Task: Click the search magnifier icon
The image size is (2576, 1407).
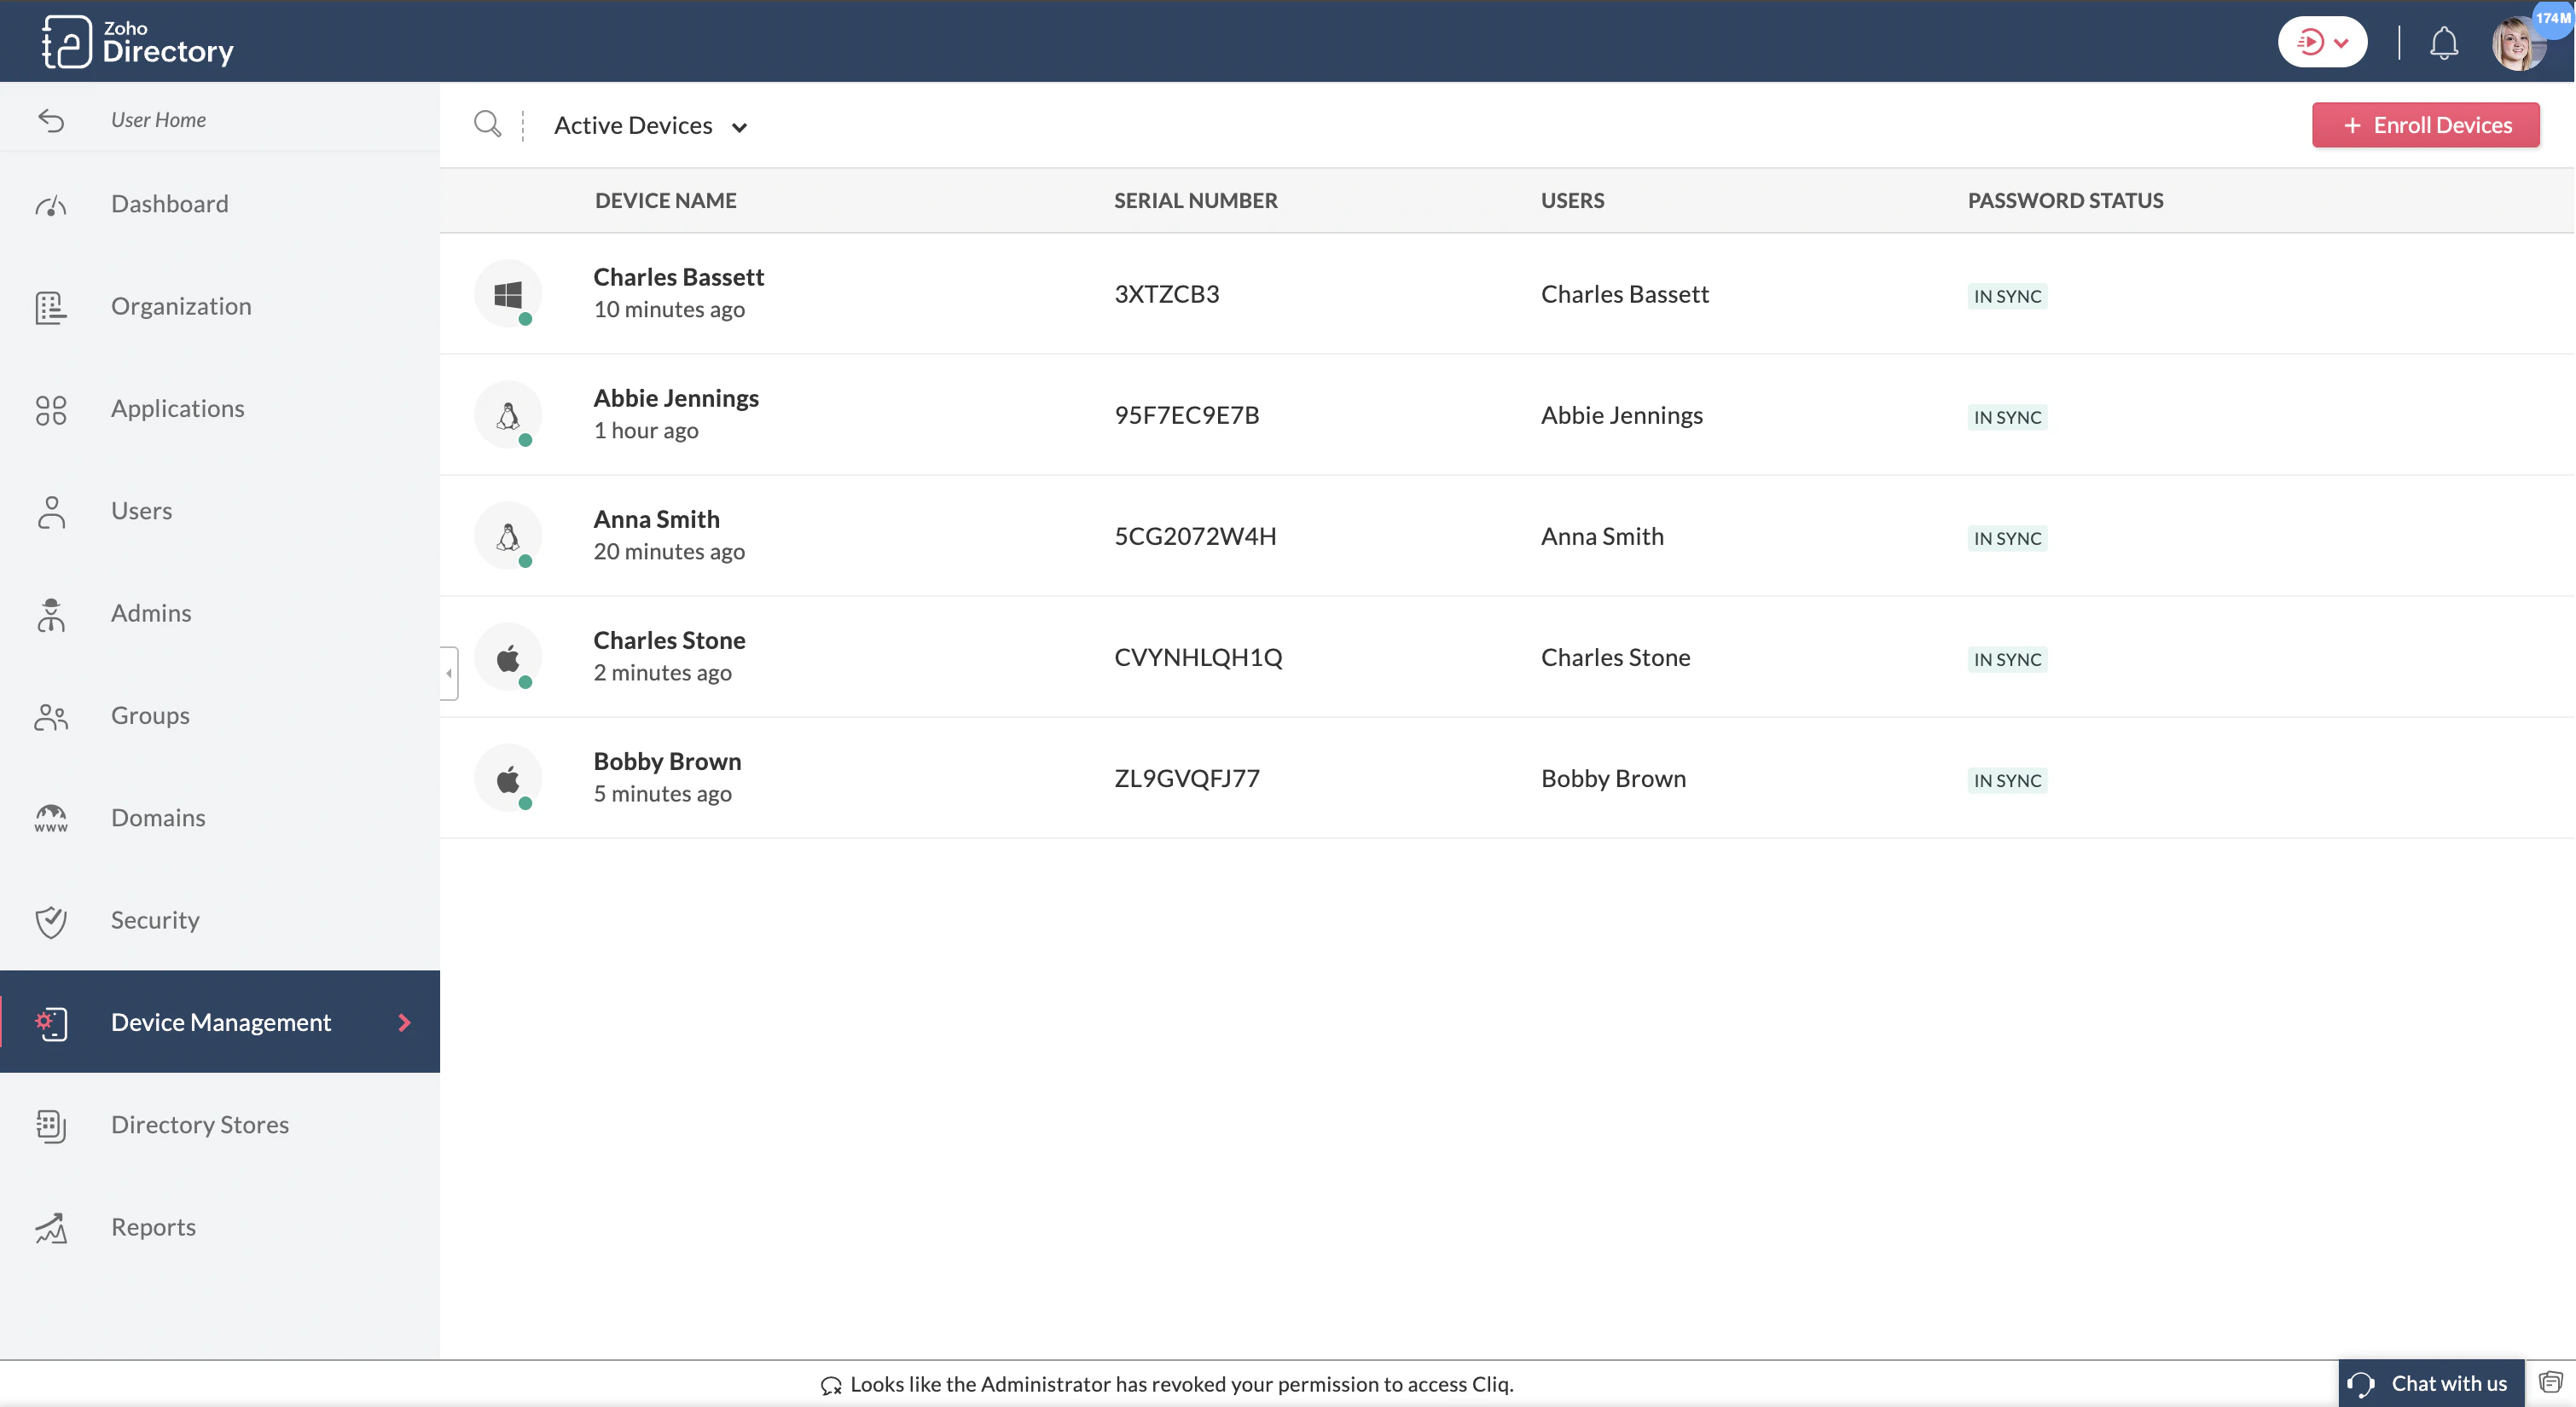Action: click(x=488, y=124)
